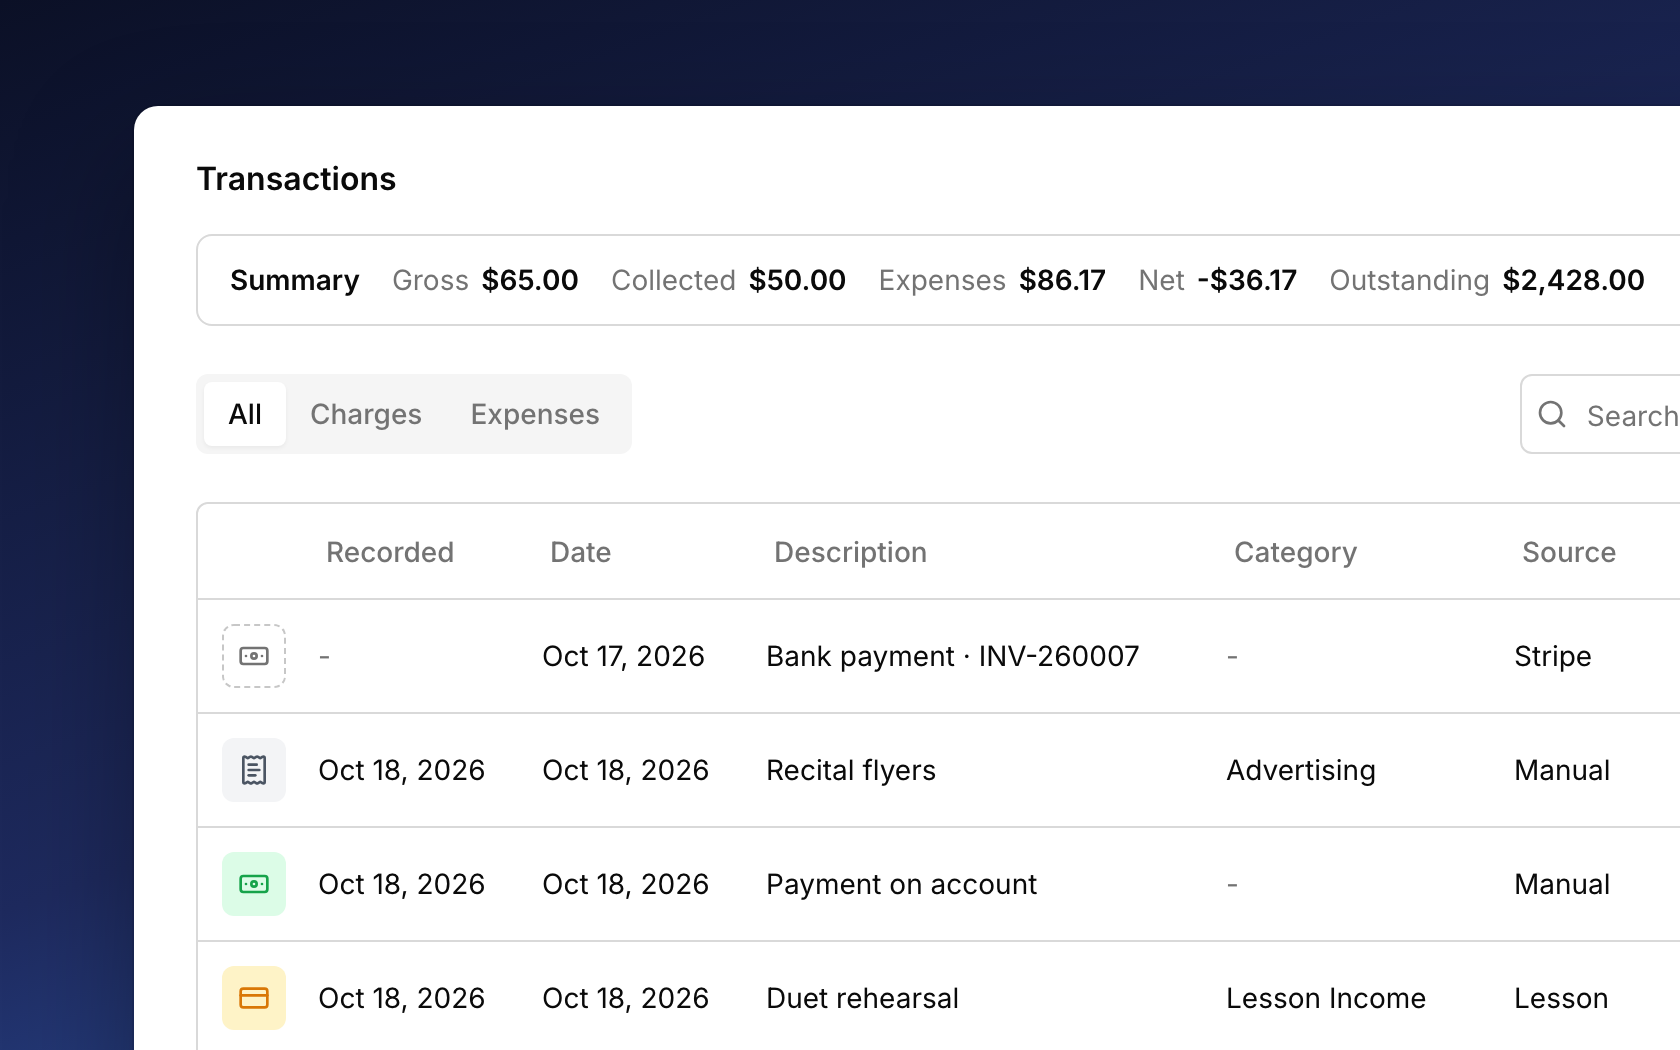Click the Source column header
1680x1050 pixels.
[1569, 552]
